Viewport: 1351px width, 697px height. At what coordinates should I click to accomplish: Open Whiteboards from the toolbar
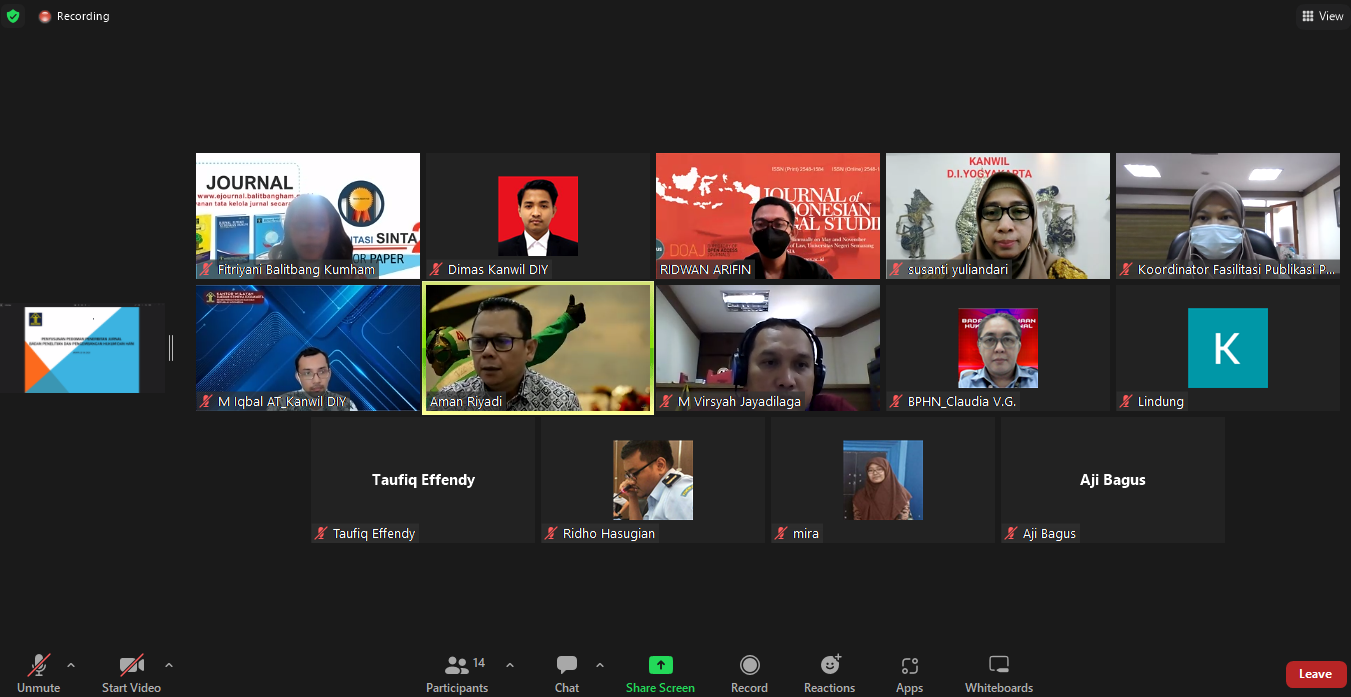tap(998, 666)
